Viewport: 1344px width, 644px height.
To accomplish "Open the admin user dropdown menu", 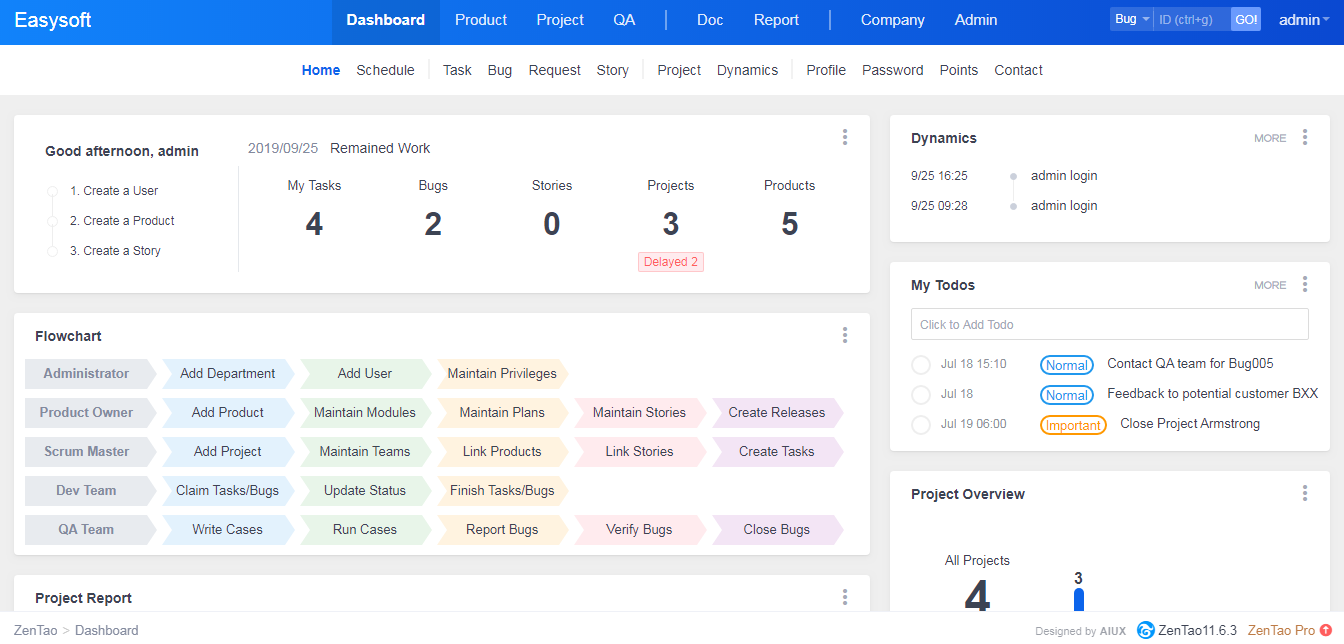I will 1304,20.
